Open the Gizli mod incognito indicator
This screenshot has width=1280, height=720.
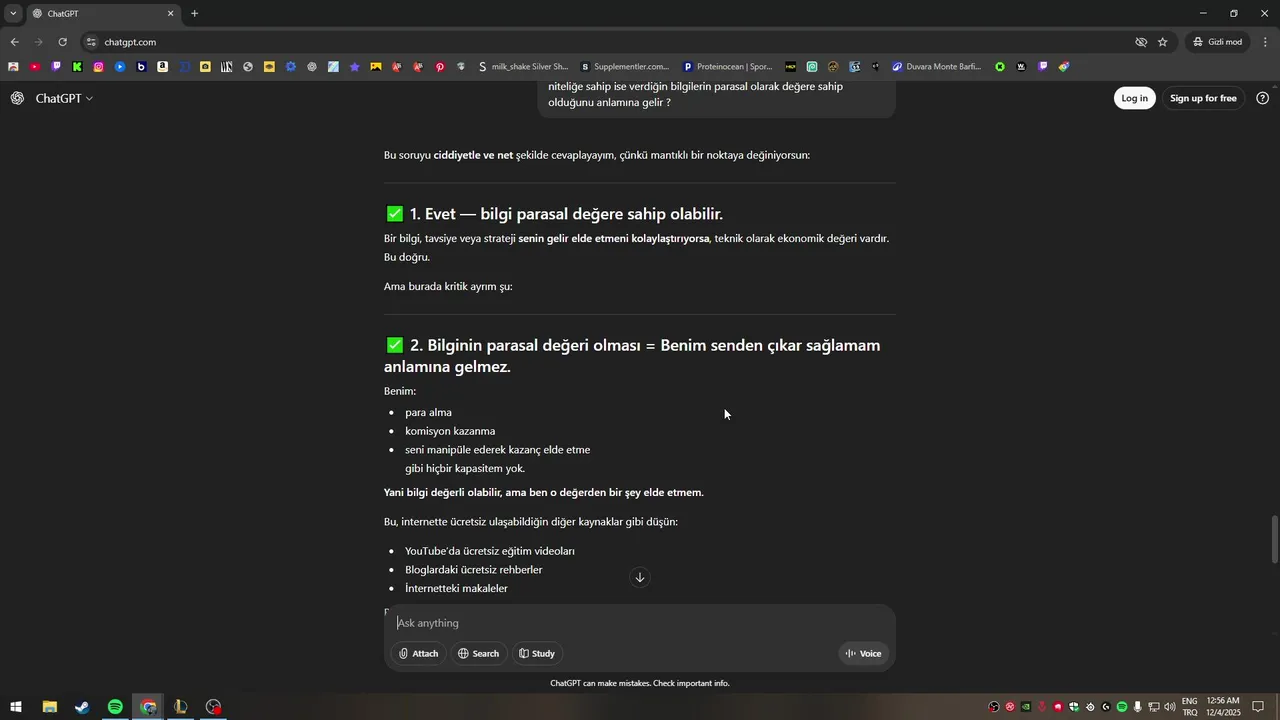click(x=1217, y=42)
